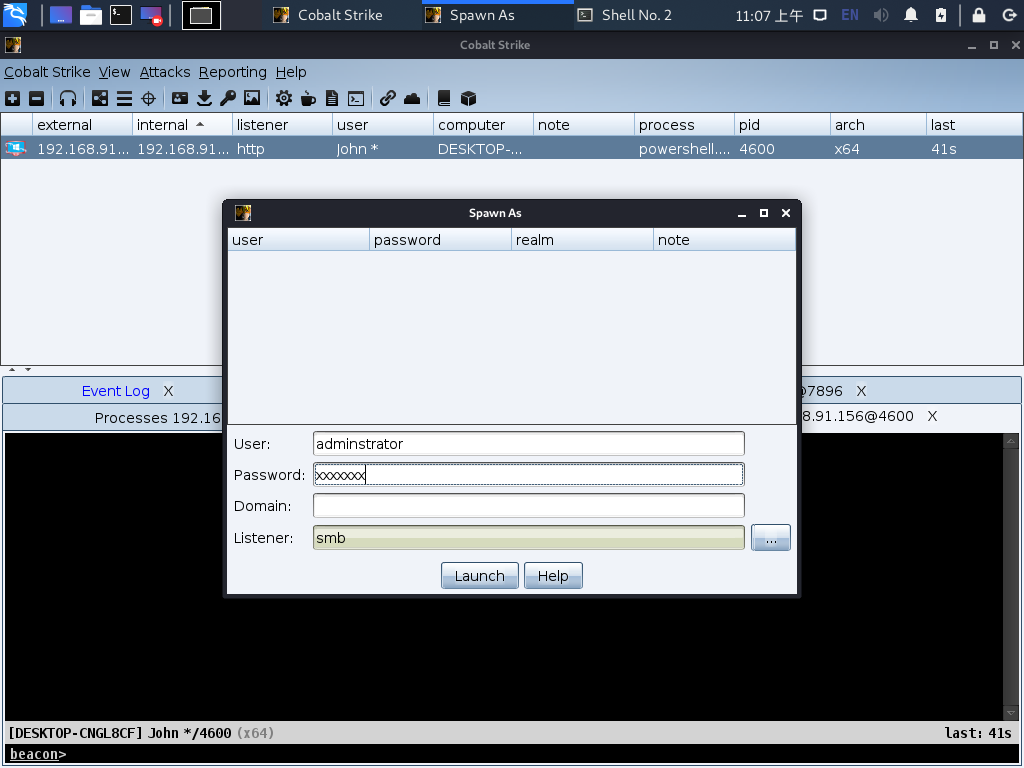Click into the Domain text field

pos(528,506)
